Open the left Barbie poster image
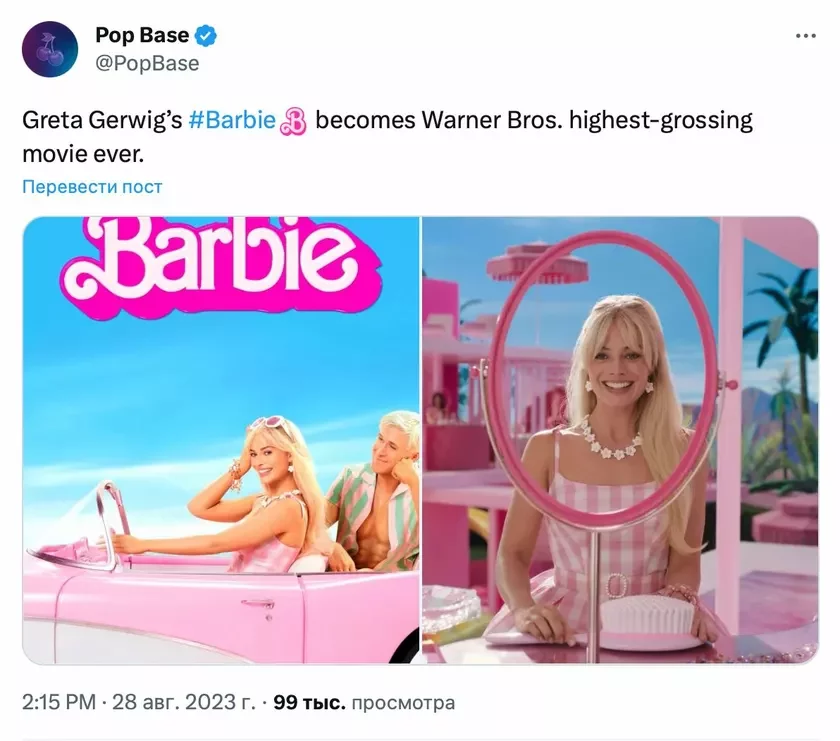This screenshot has height=741, width=840. click(221, 440)
